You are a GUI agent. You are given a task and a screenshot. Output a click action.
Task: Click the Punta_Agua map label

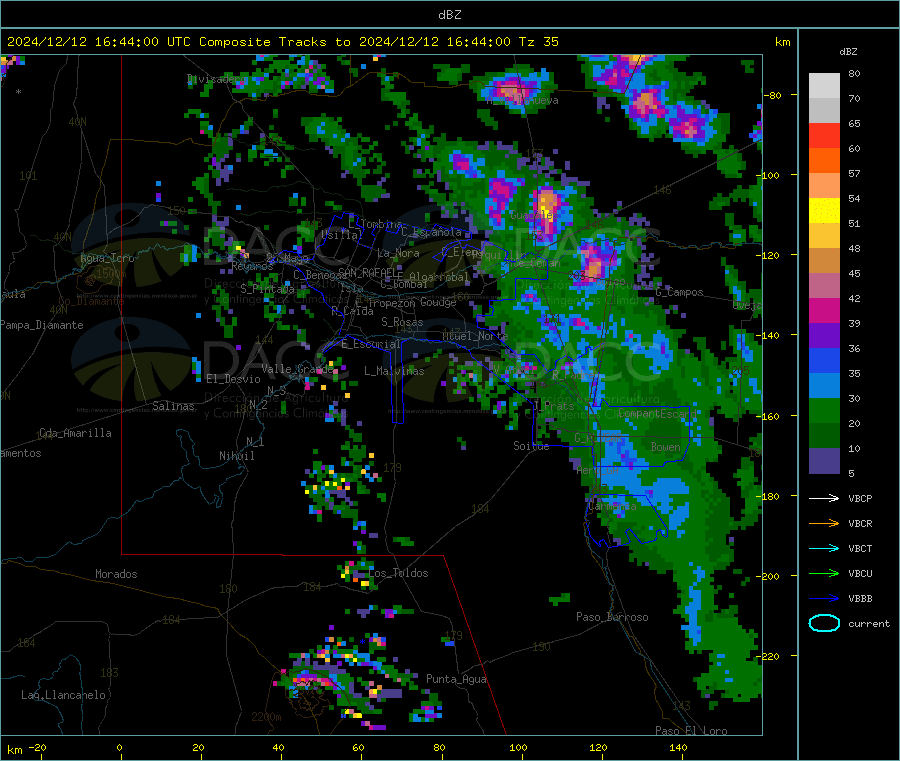point(456,679)
